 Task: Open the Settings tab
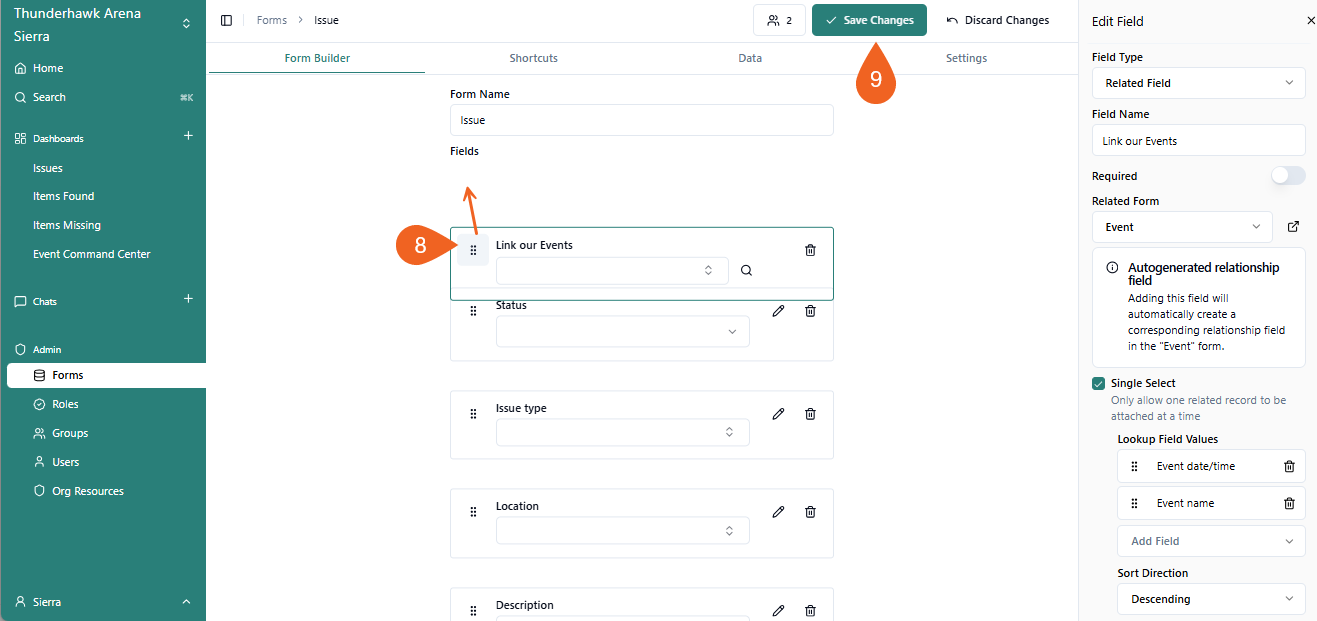966,58
